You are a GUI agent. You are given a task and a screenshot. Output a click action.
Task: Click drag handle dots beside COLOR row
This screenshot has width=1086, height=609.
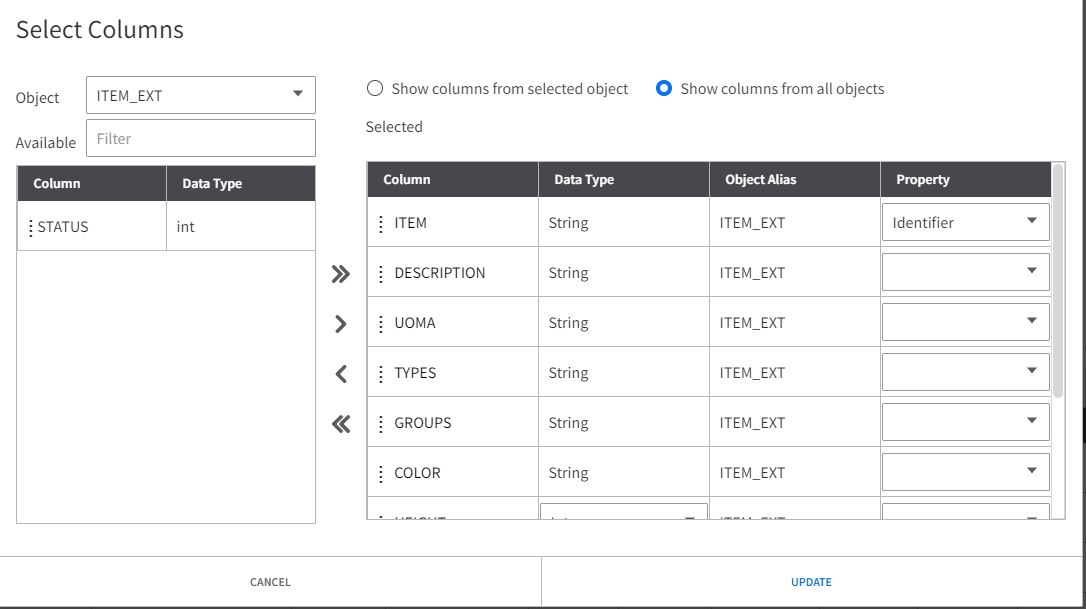(381, 474)
